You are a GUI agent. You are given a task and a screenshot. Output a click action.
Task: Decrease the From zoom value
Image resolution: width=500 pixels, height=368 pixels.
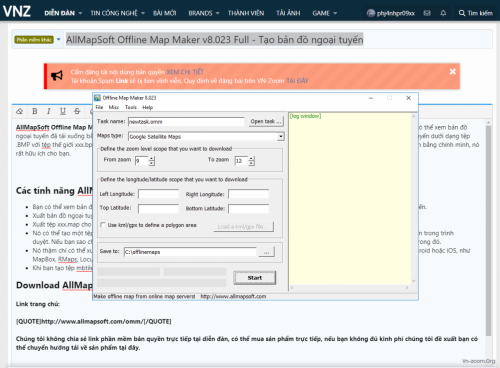click(x=152, y=163)
